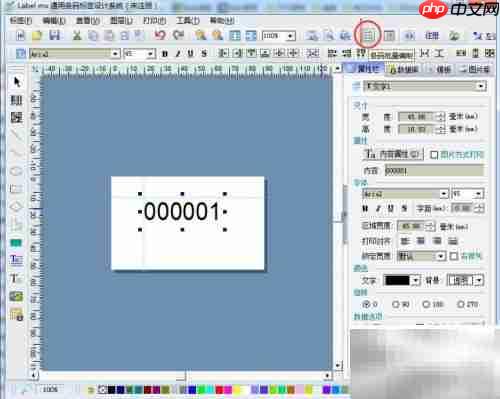The height and width of the screenshot is (399, 500).
Task: Toggle italic I in formatting toolbar
Action: click(178, 54)
